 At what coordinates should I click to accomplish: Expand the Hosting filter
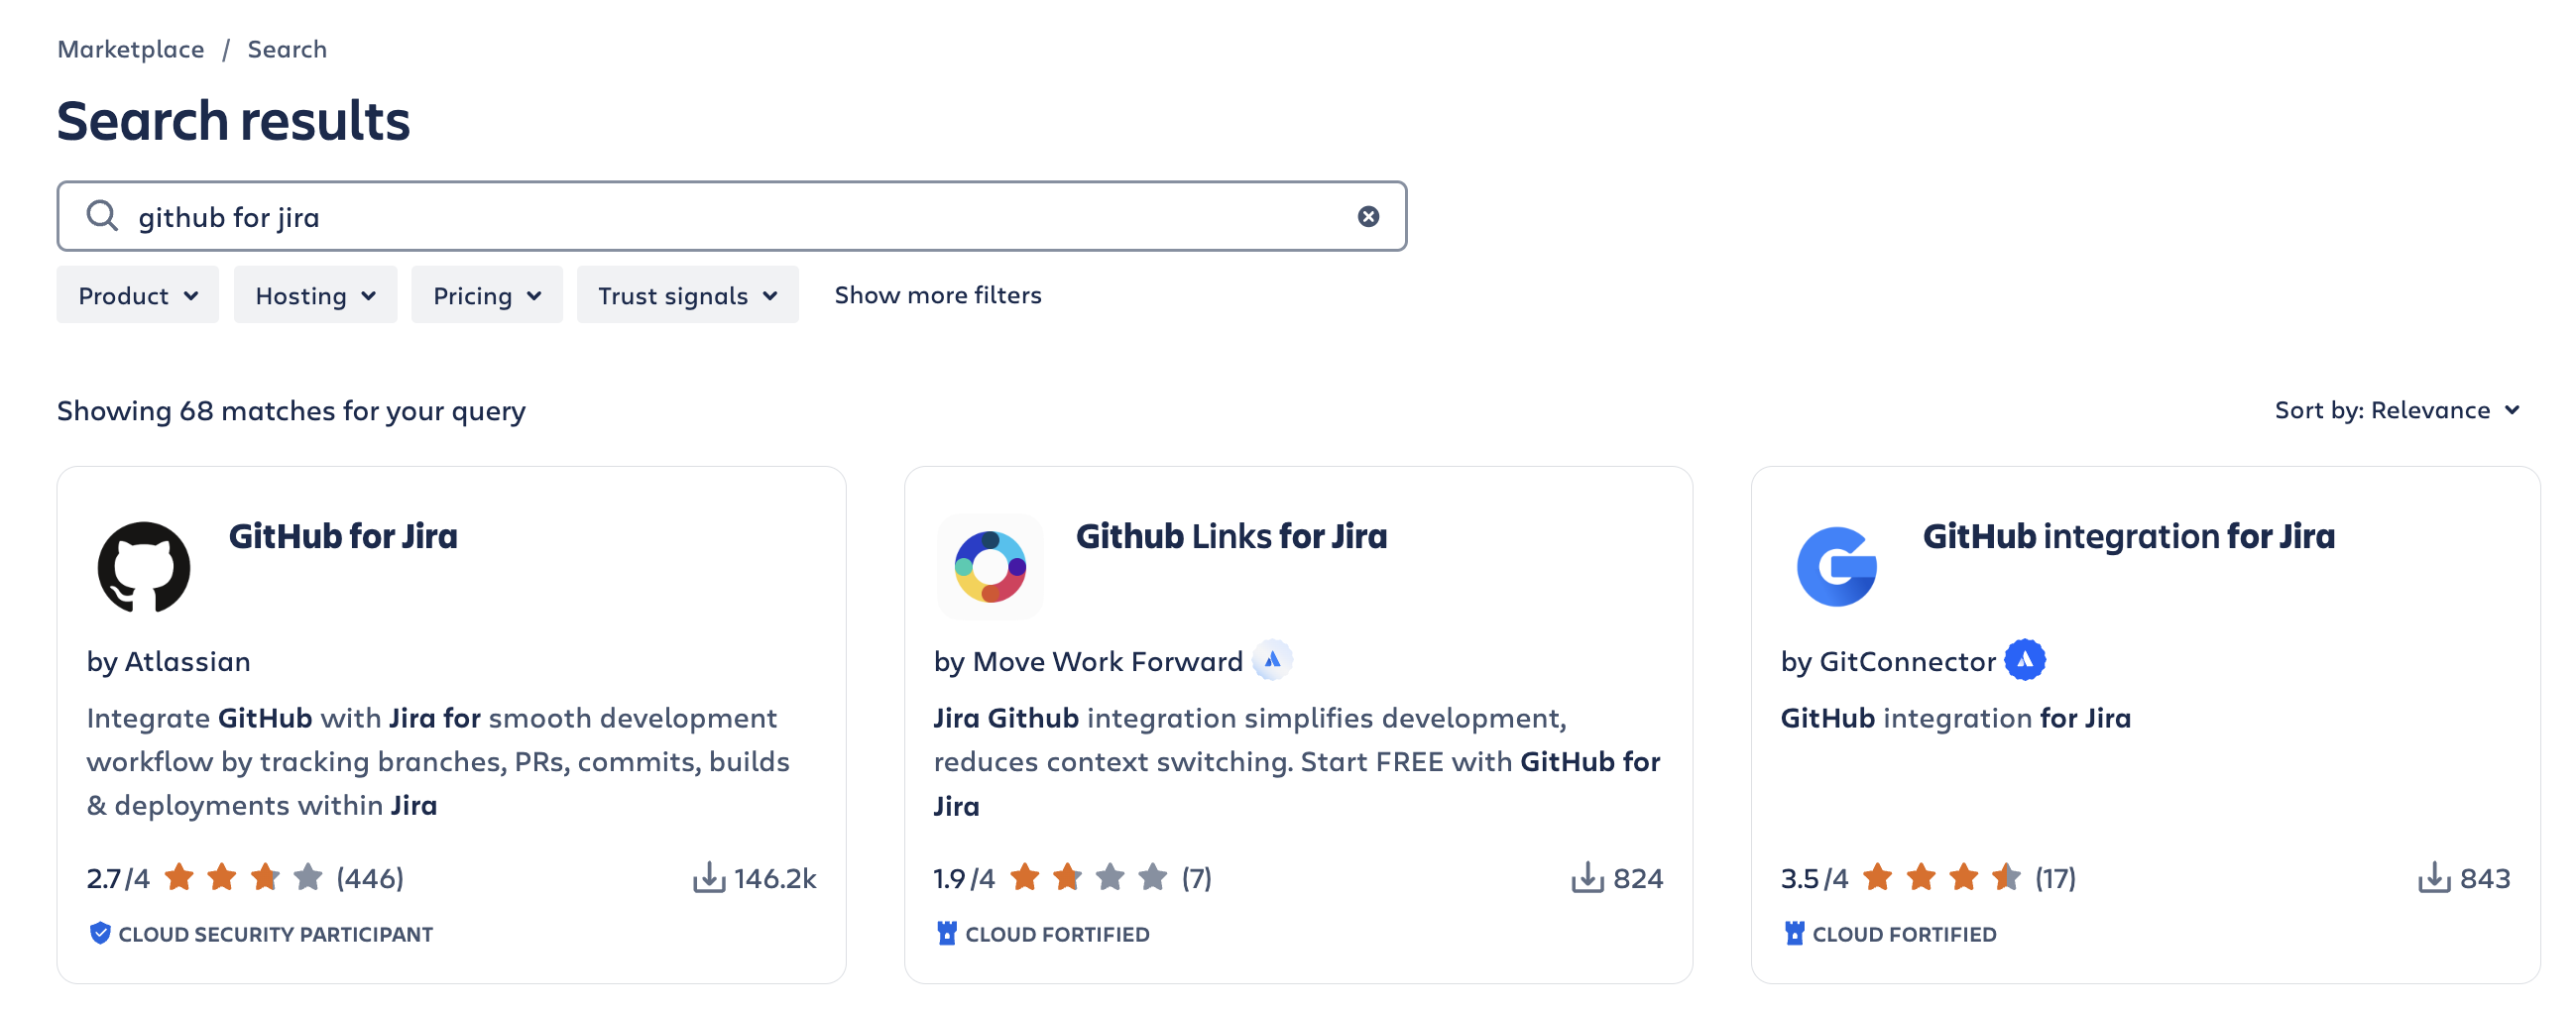click(315, 294)
